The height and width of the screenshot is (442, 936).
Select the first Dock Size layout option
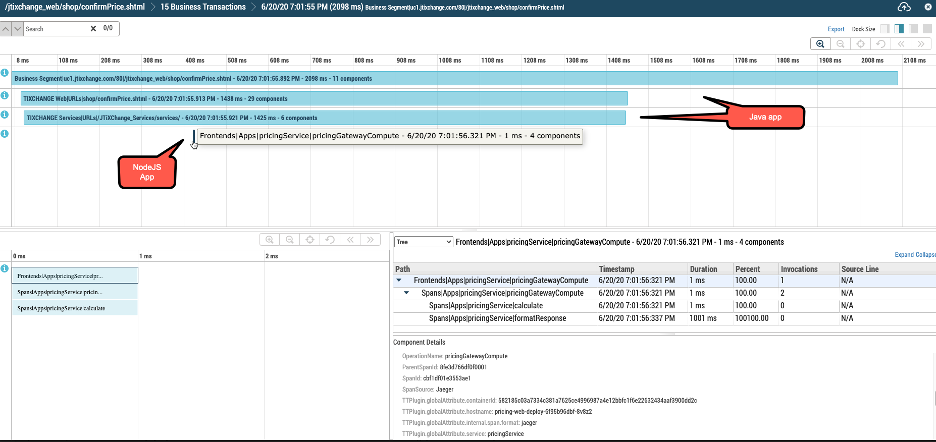click(886, 29)
